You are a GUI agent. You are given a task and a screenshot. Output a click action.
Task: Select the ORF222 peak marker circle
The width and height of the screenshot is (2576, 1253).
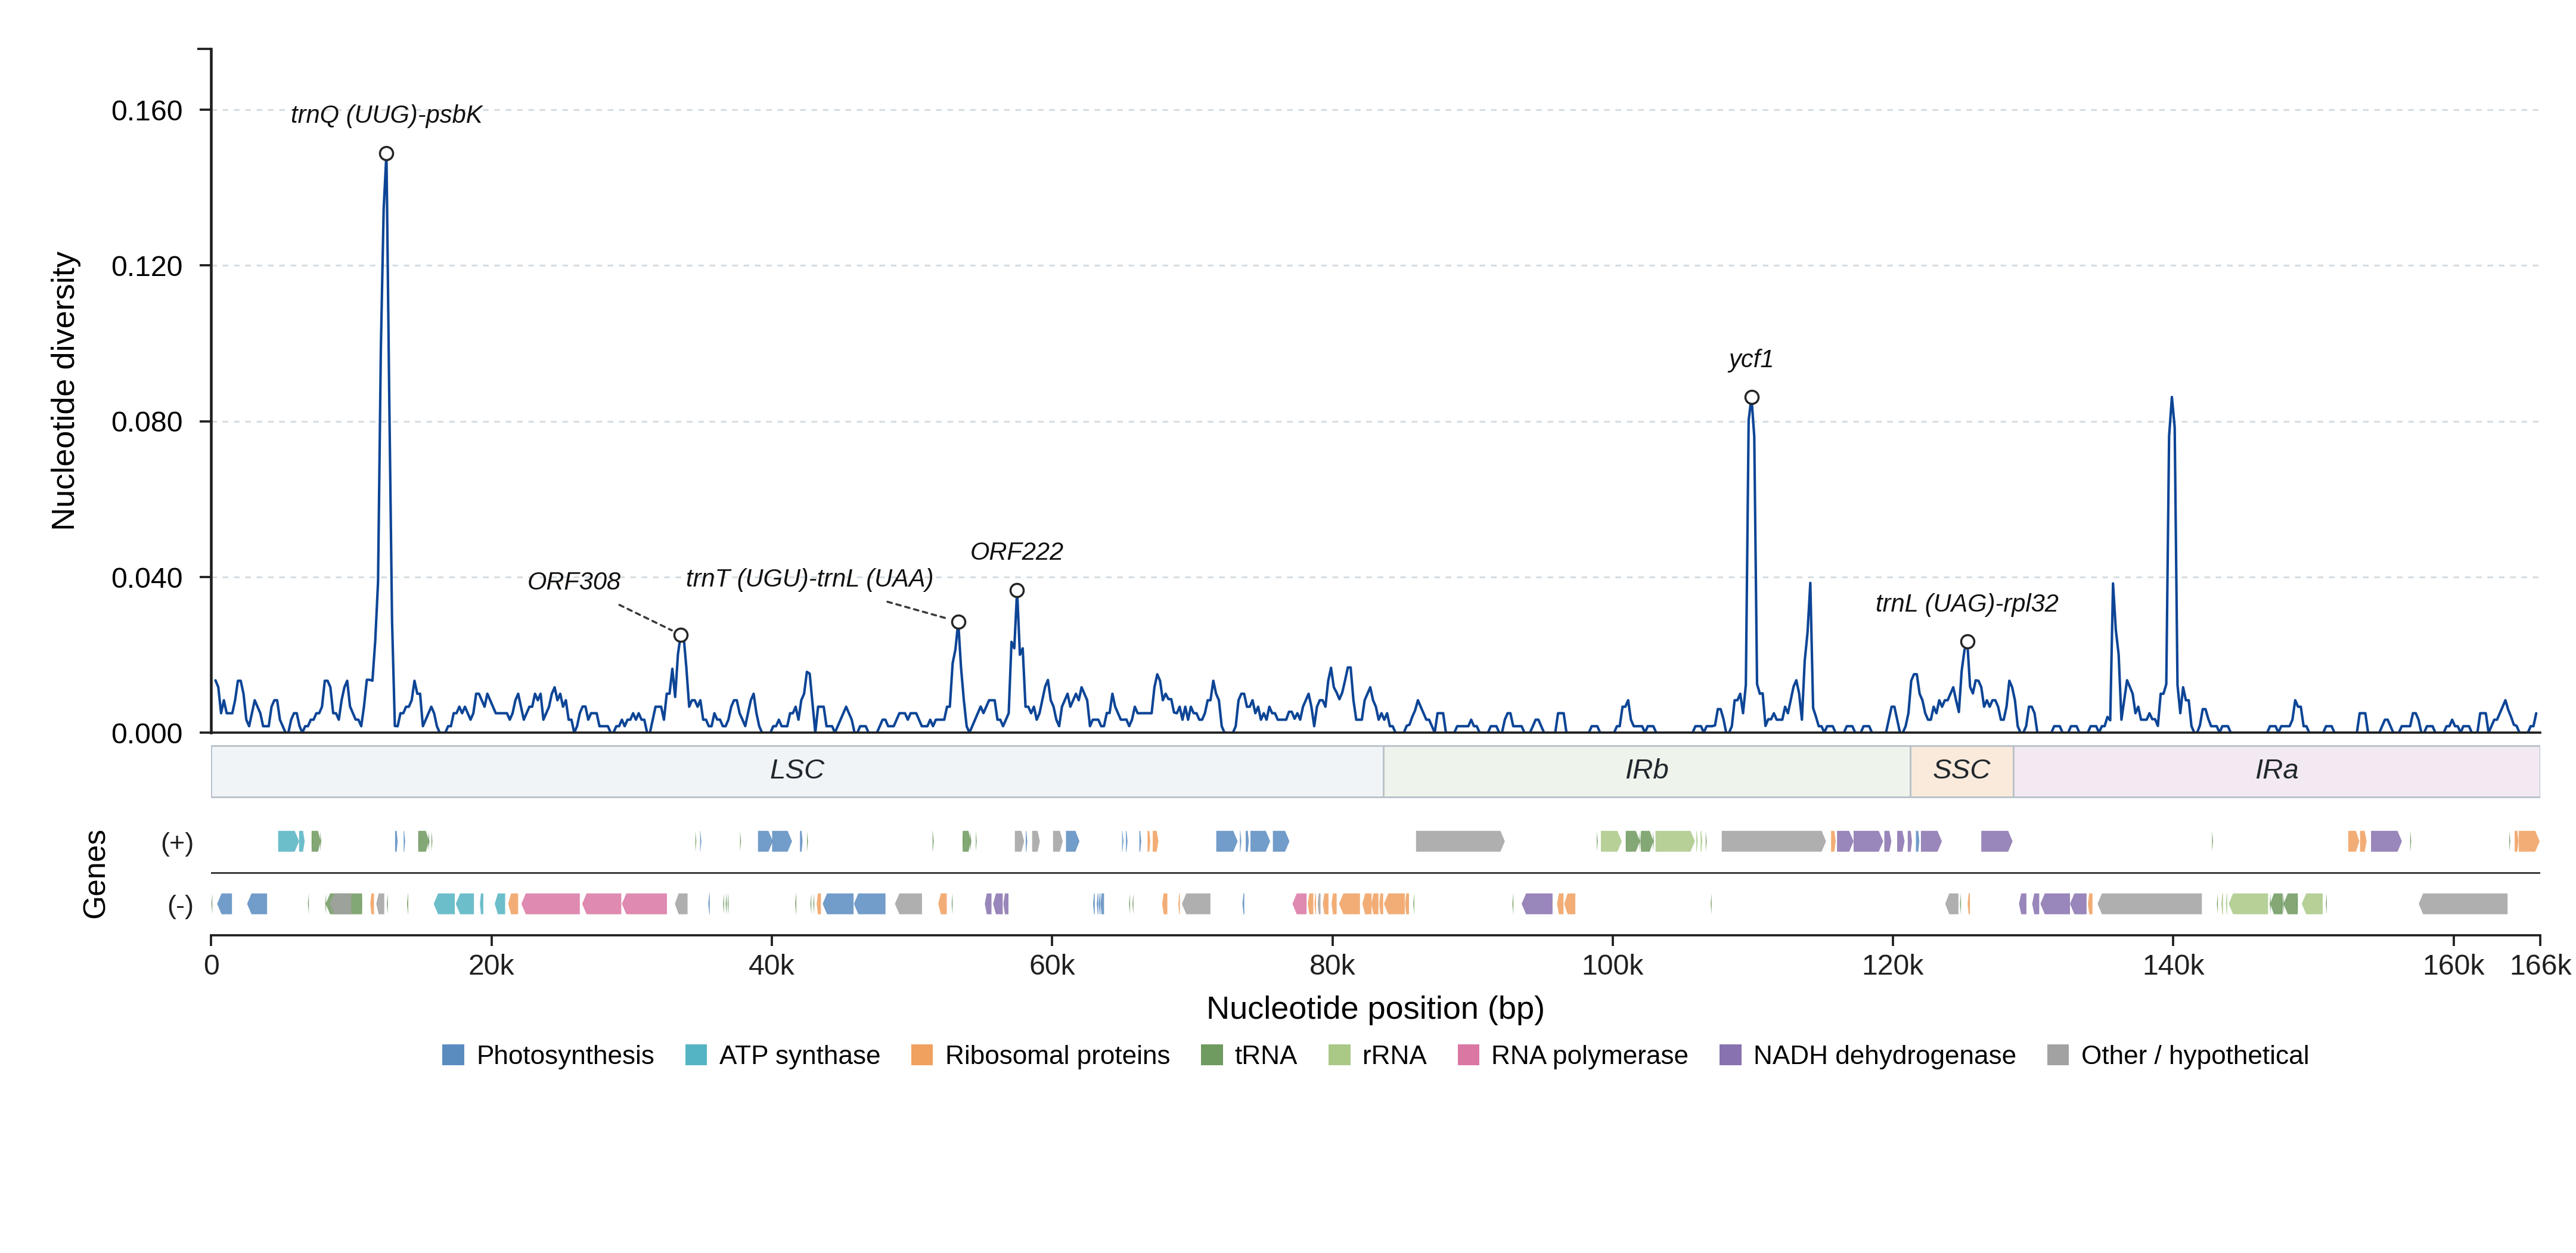click(x=1017, y=590)
